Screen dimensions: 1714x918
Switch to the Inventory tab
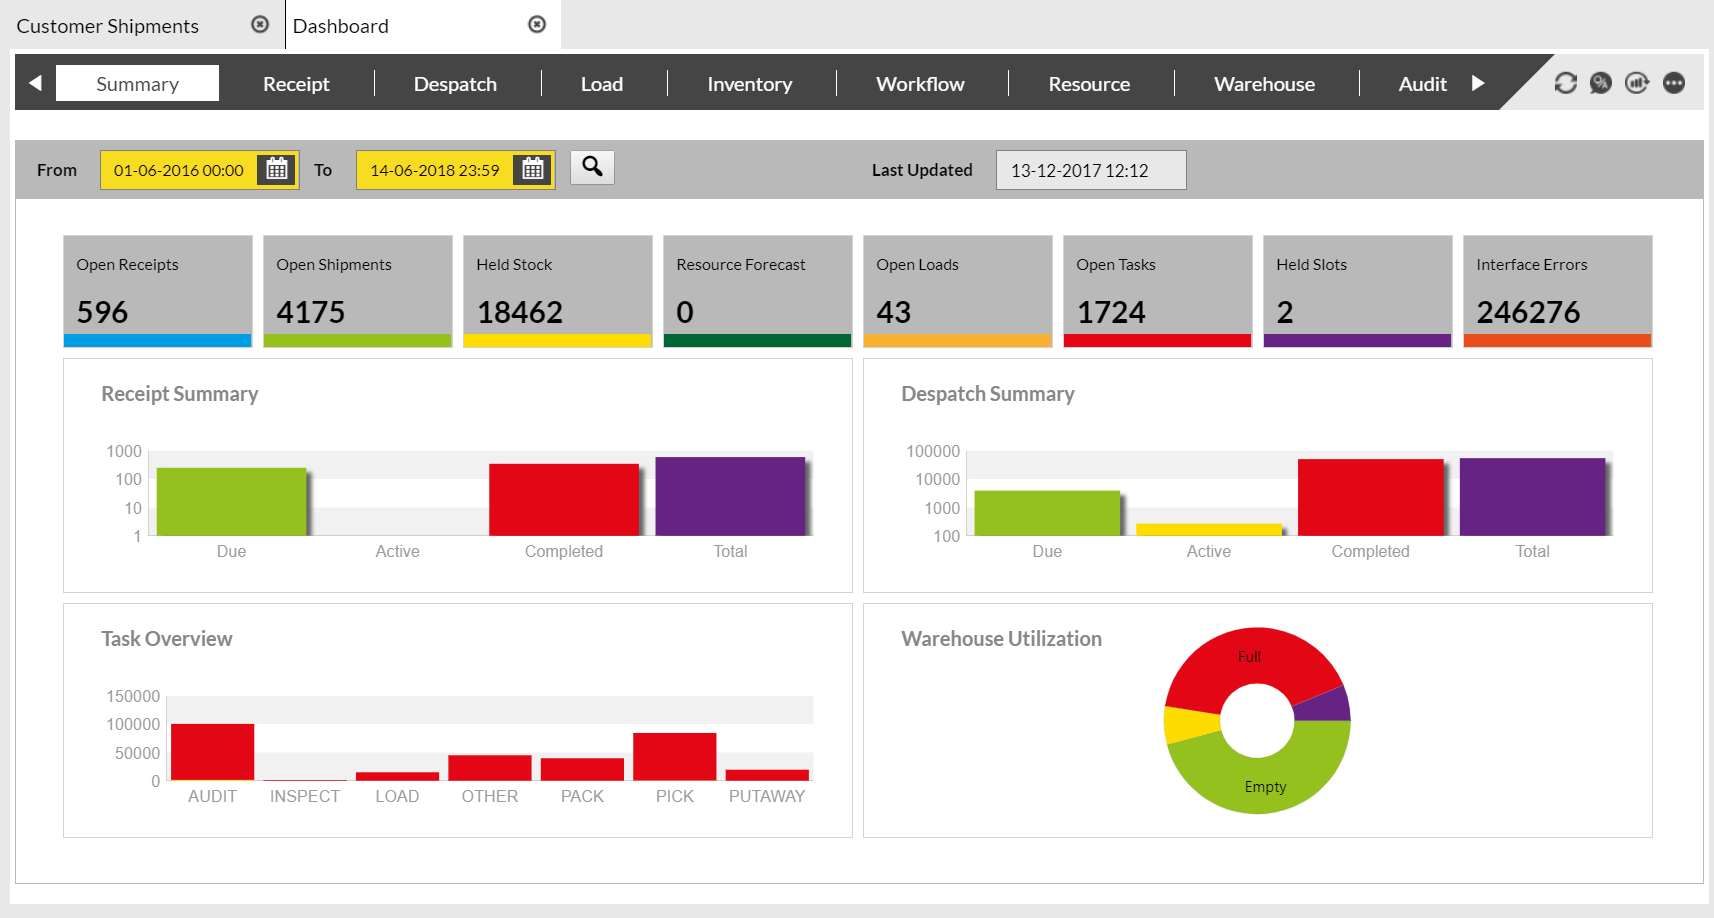click(x=749, y=84)
